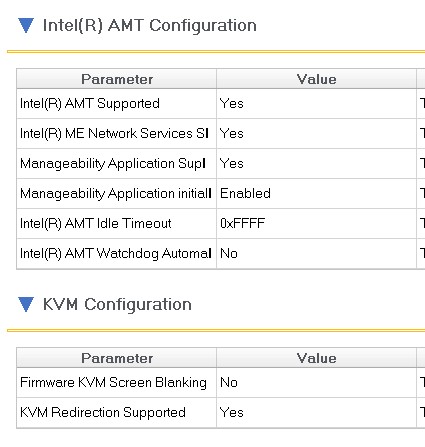
Task: Click the Intel(R) AMT Configuration heading
Action: tap(150, 26)
